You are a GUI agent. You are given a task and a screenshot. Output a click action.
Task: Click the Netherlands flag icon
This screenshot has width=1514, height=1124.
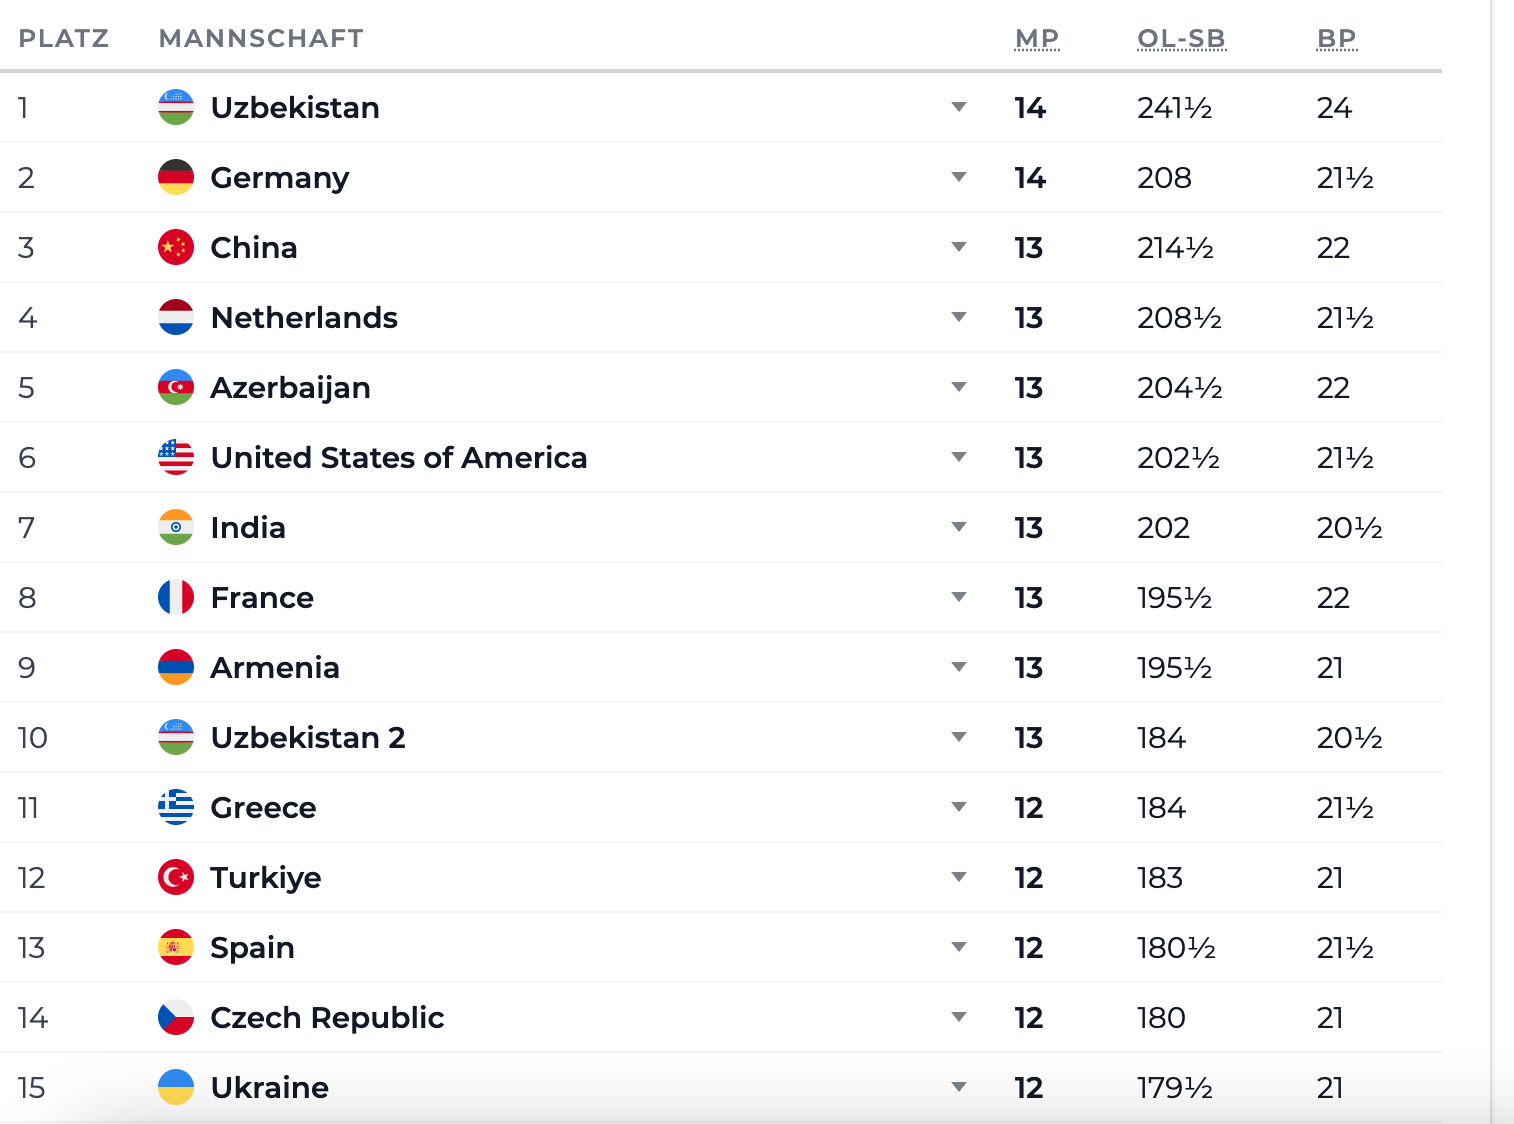pyautogui.click(x=176, y=317)
